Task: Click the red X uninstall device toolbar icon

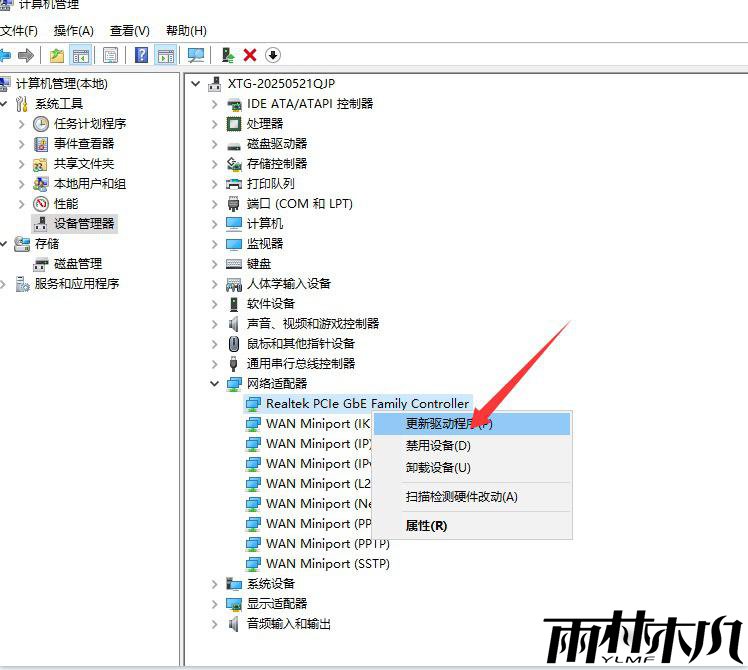Action: tap(250, 55)
